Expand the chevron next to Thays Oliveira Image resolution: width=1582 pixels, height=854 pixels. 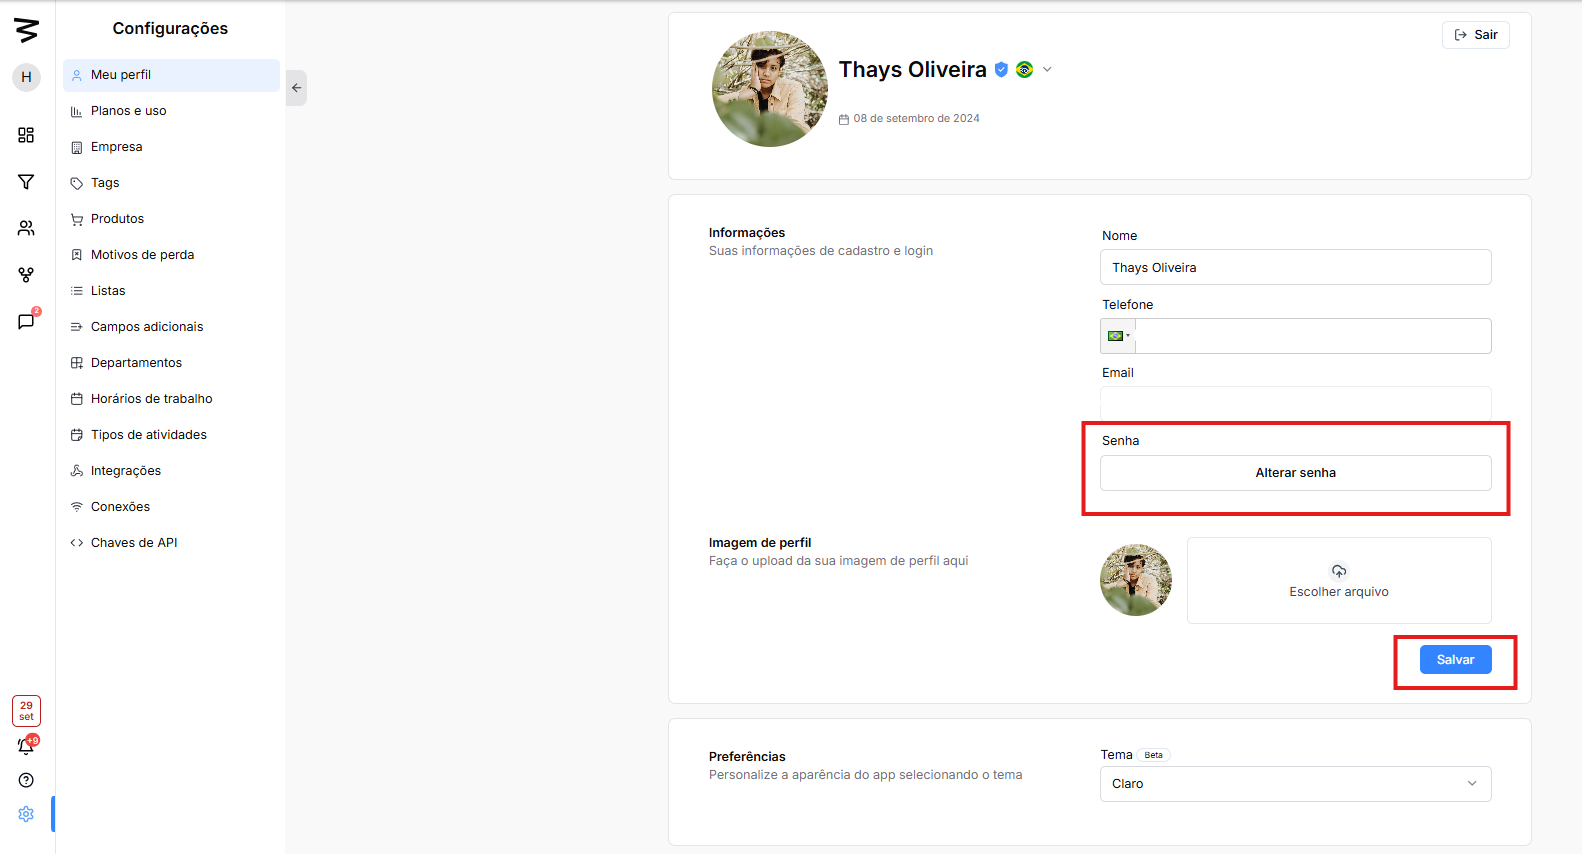(x=1047, y=70)
